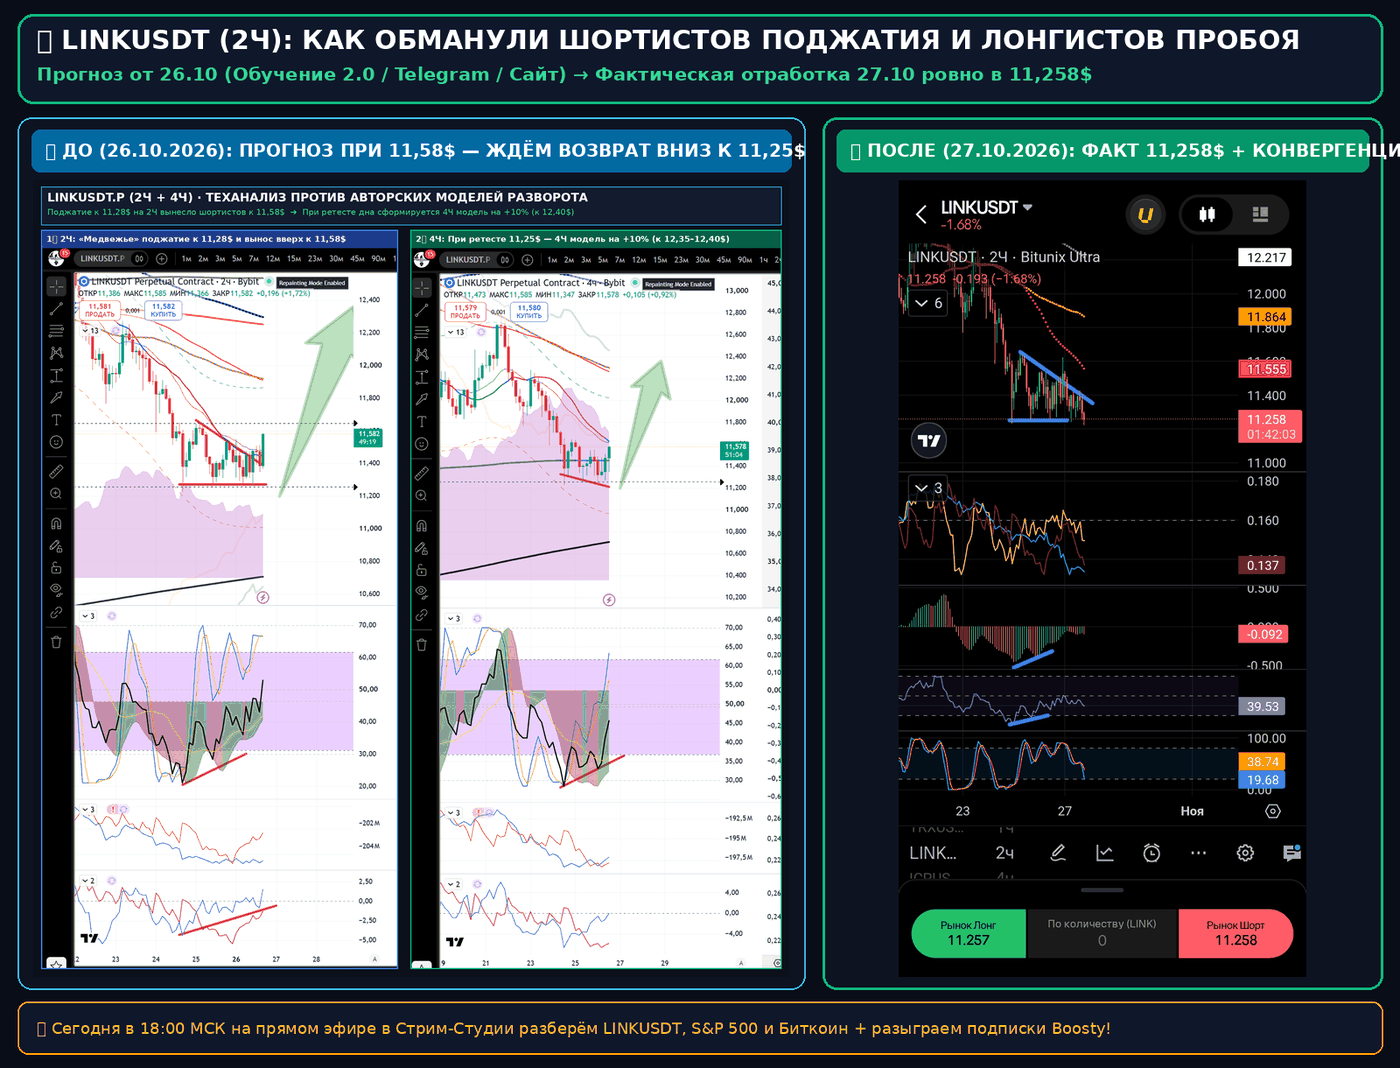Select the 15м timeframe in the 2Ч chart
This screenshot has height=1068, width=1400.
[x=293, y=259]
